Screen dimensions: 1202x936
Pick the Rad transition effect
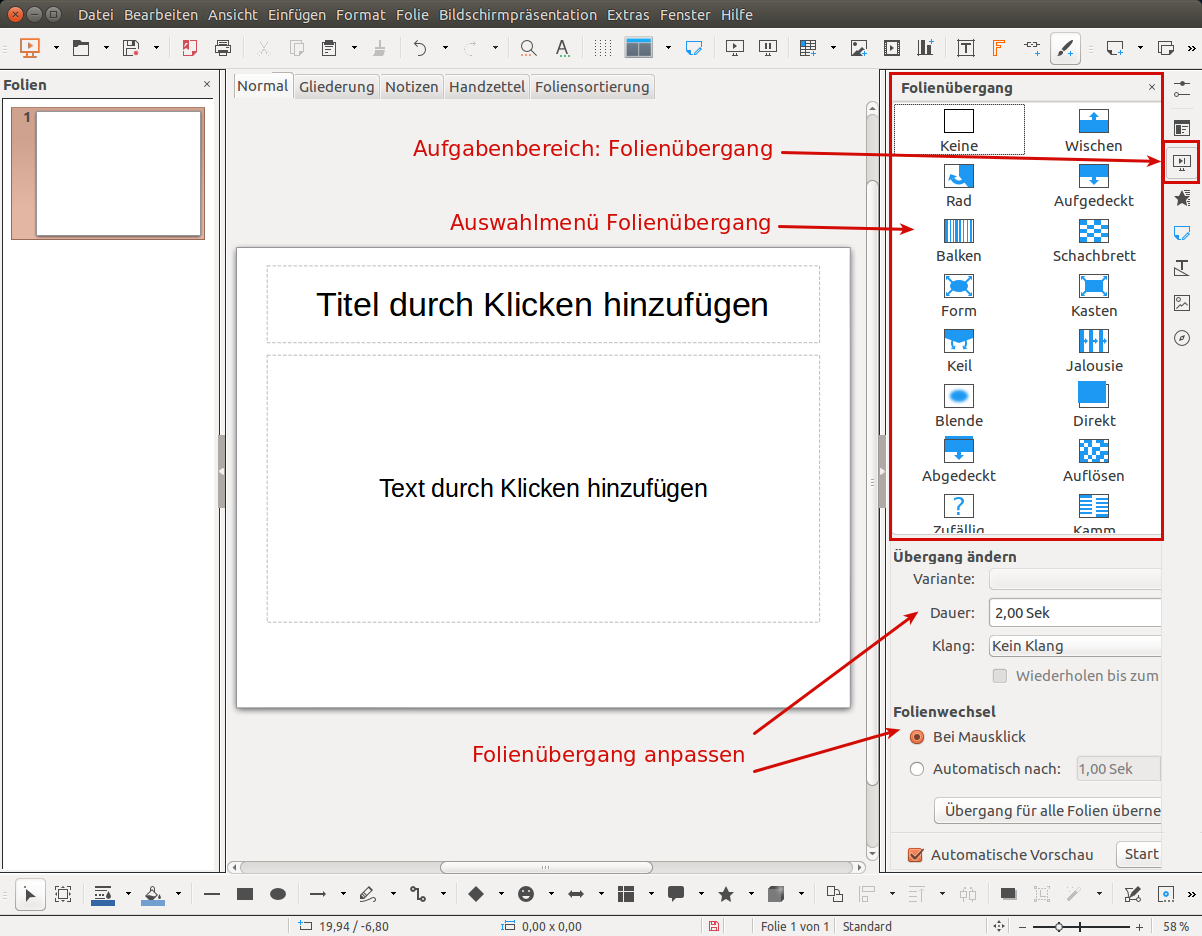[x=958, y=177]
